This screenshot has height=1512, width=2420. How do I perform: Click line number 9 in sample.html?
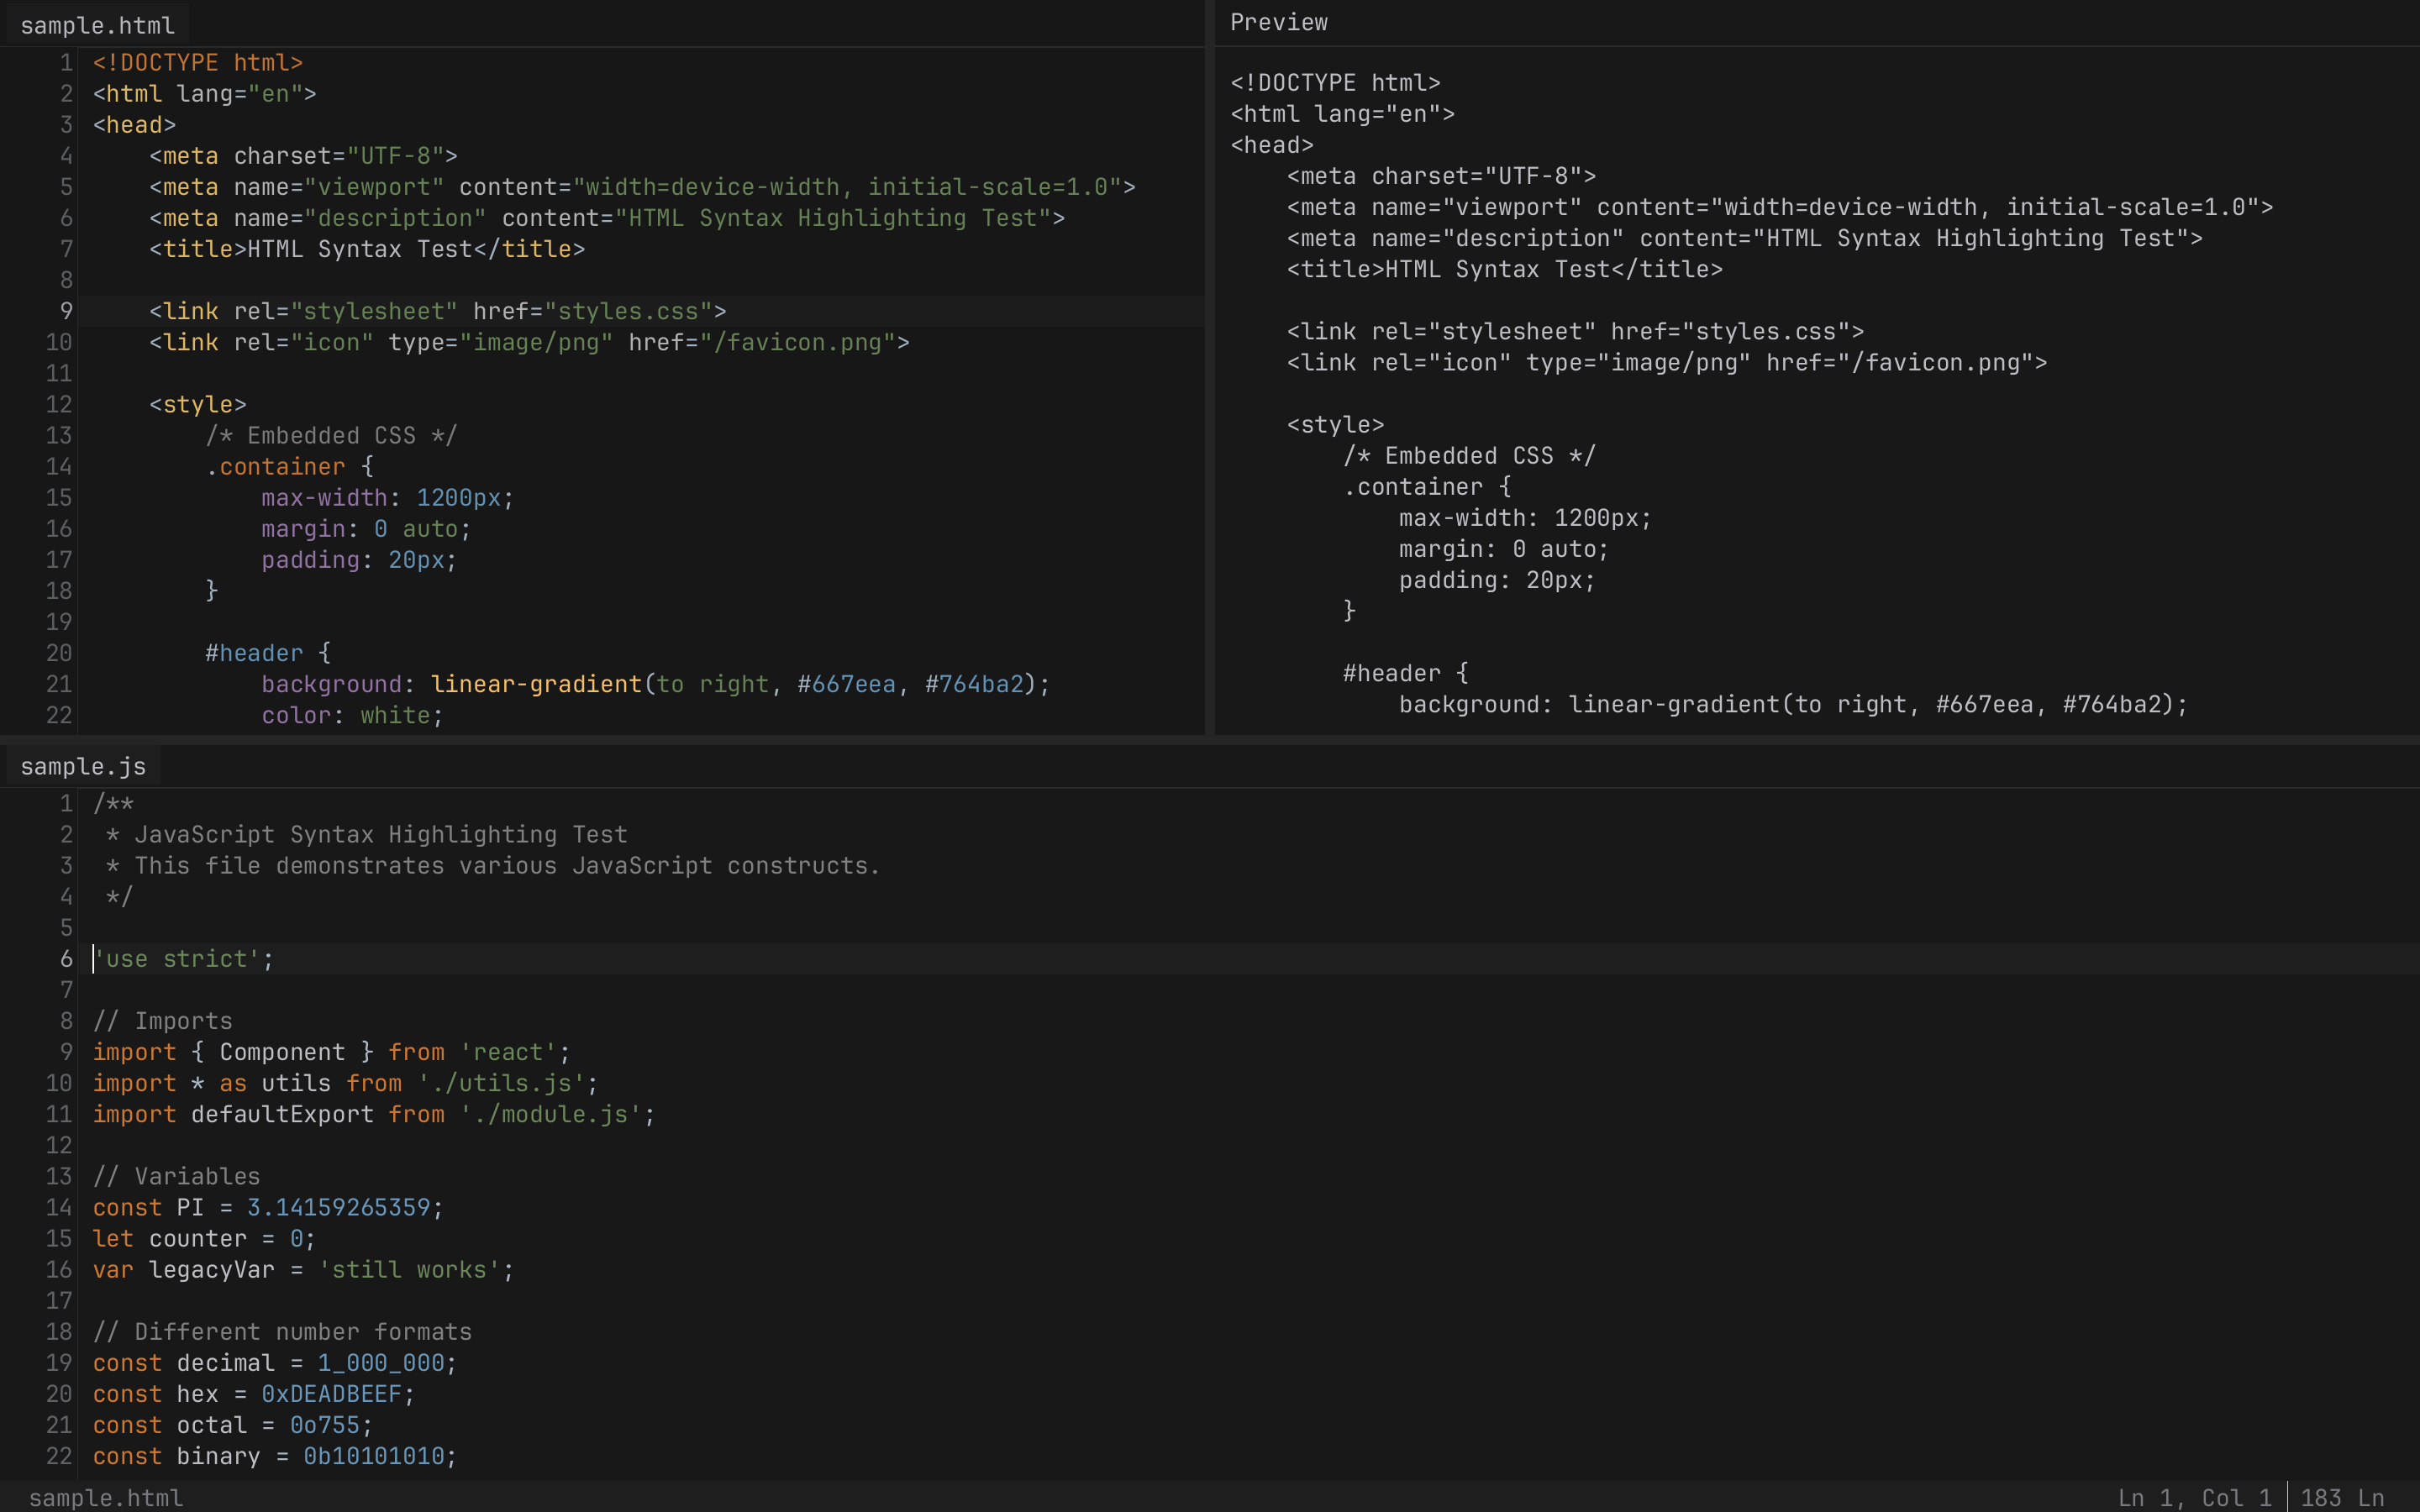(66, 311)
